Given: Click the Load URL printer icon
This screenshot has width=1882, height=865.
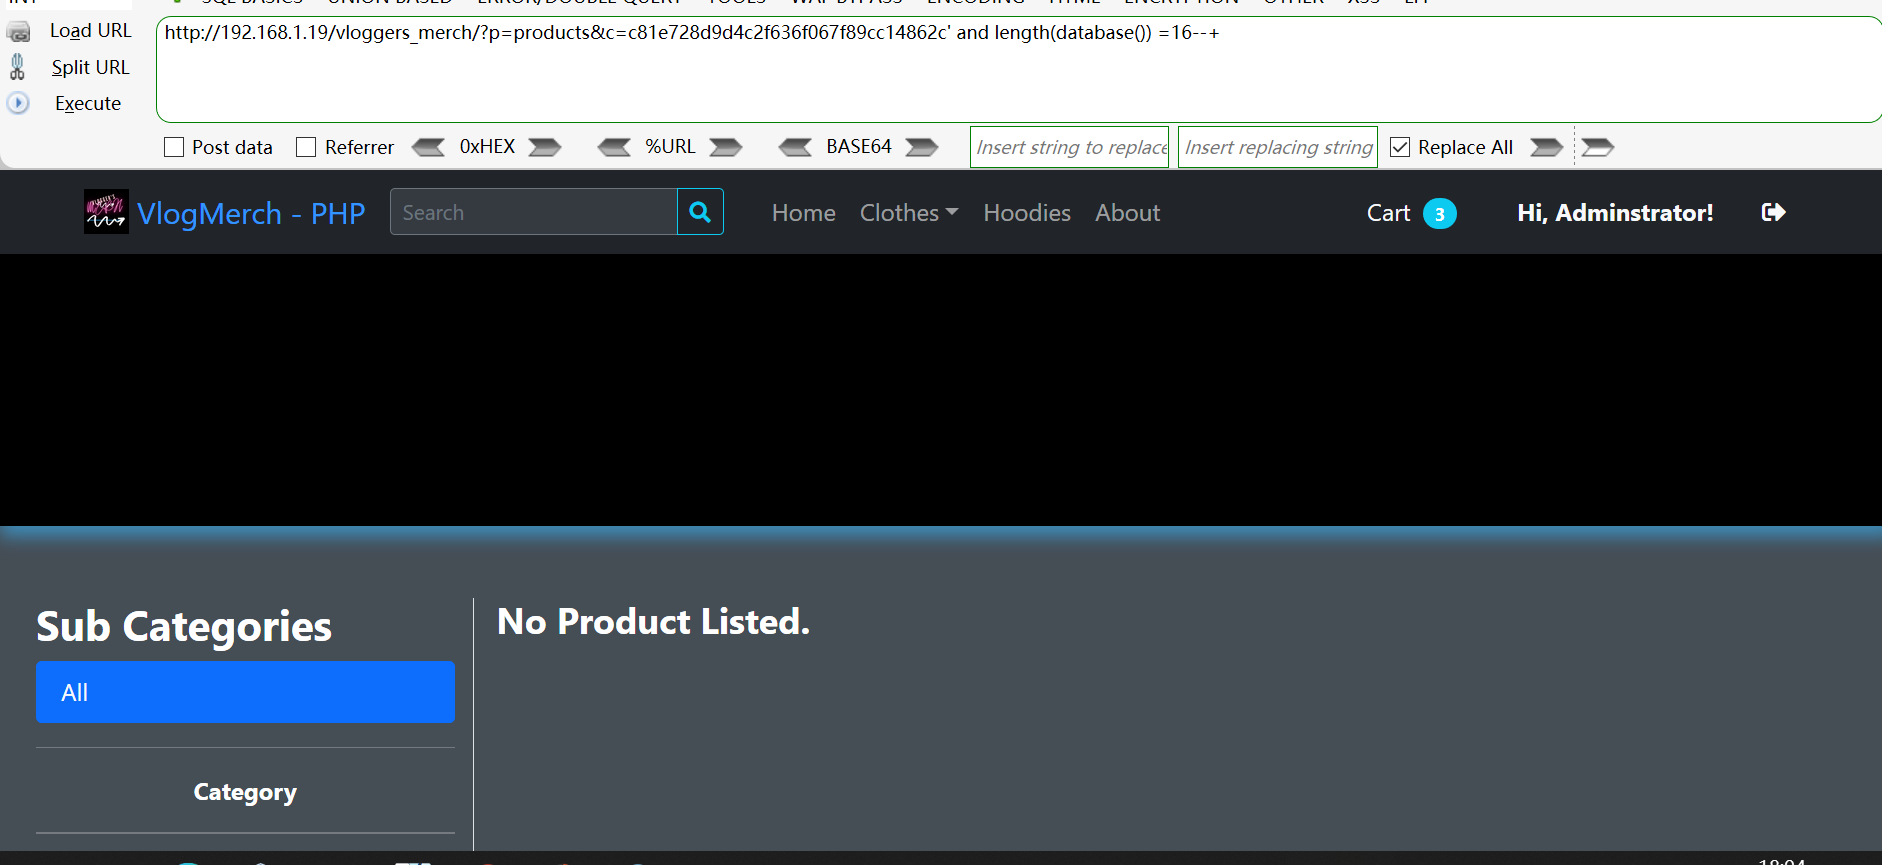Looking at the screenshot, I should tap(18, 31).
